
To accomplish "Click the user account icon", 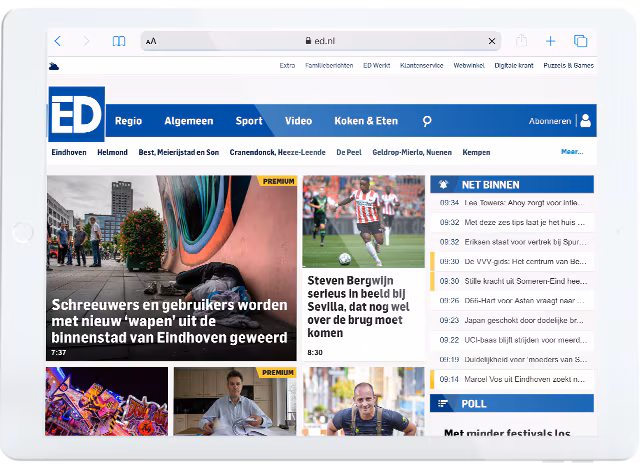I will pyautogui.click(x=585, y=121).
